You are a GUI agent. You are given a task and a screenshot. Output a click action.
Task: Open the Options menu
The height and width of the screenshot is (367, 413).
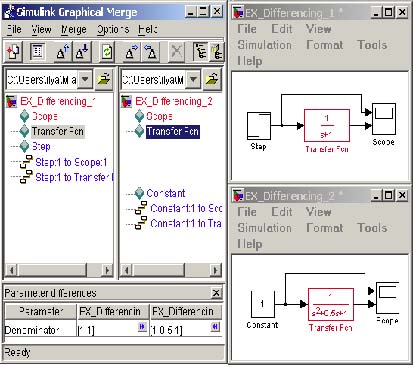tap(113, 29)
